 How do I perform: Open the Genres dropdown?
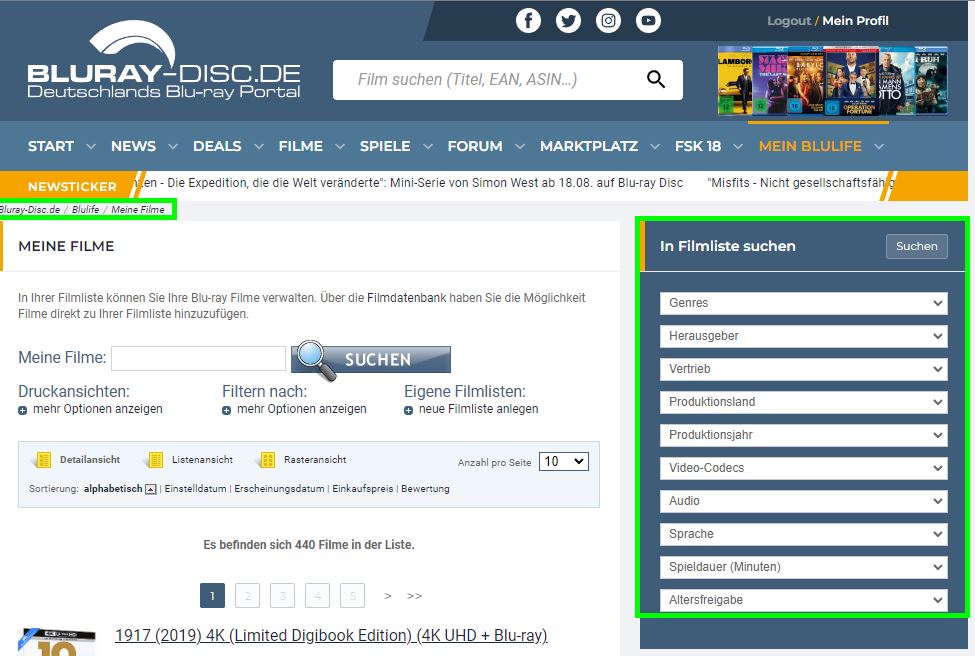point(803,303)
